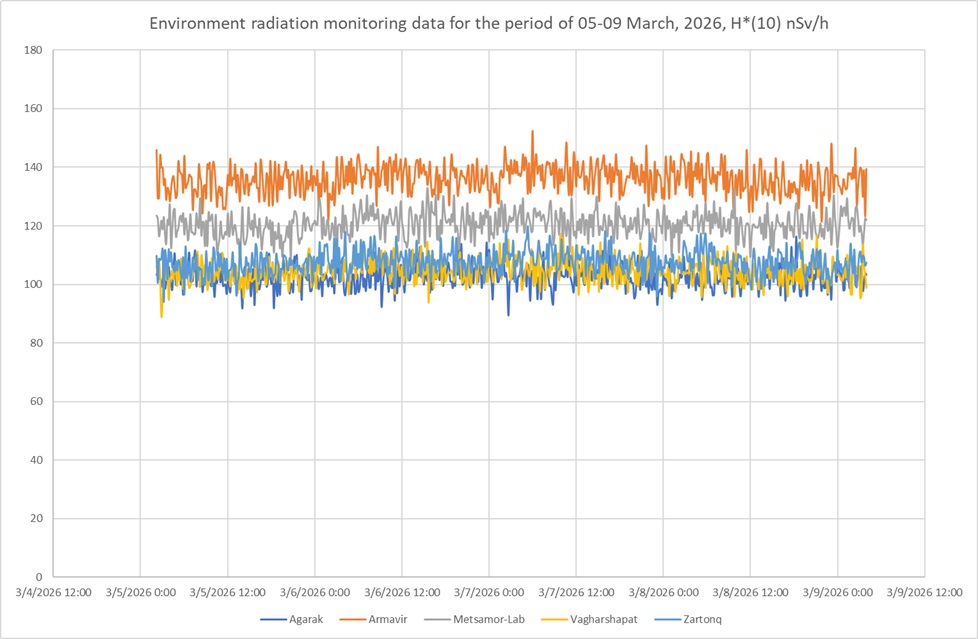978x639 pixels.
Task: Click the 60 value on the vertical axis
Action: point(35,401)
